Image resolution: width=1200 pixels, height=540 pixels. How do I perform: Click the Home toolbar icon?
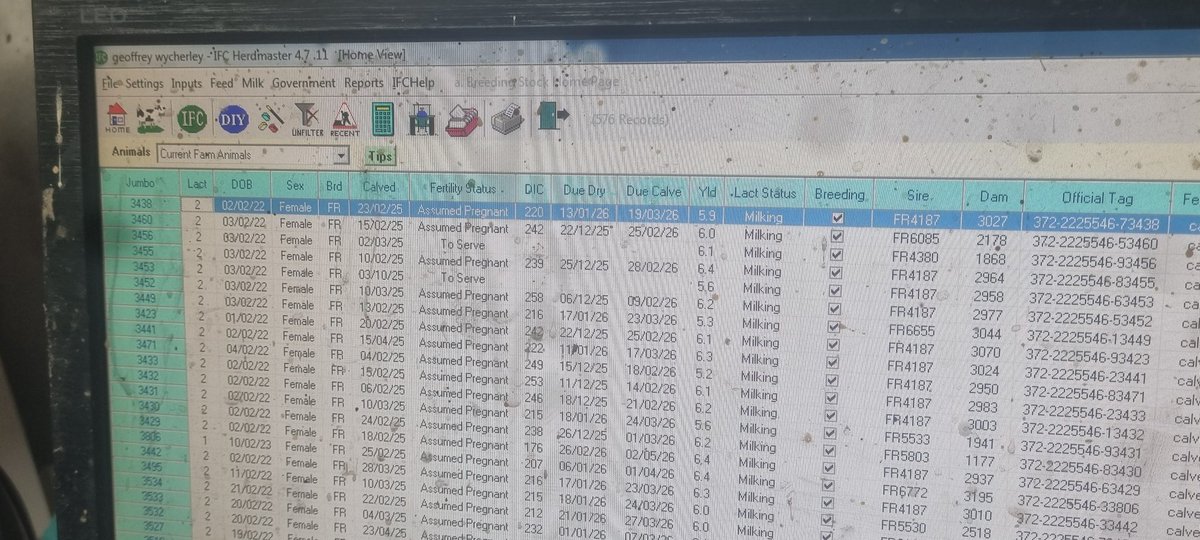117,118
